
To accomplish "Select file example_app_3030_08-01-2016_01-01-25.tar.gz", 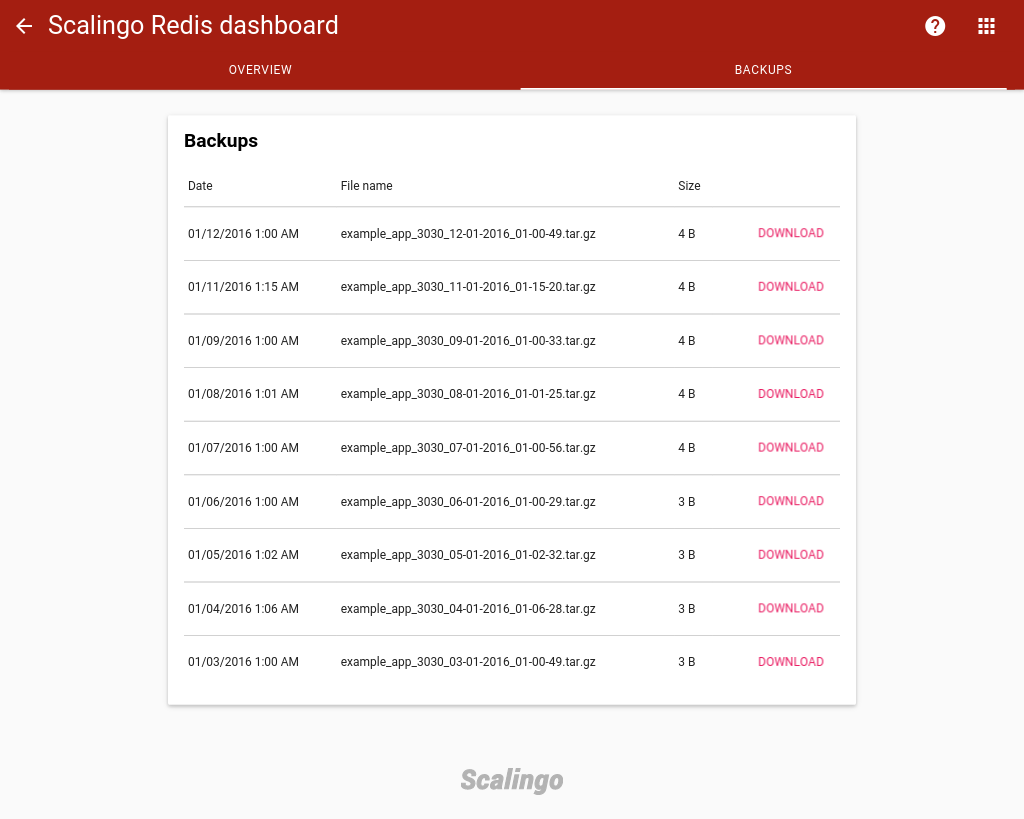I will [x=468, y=394].
